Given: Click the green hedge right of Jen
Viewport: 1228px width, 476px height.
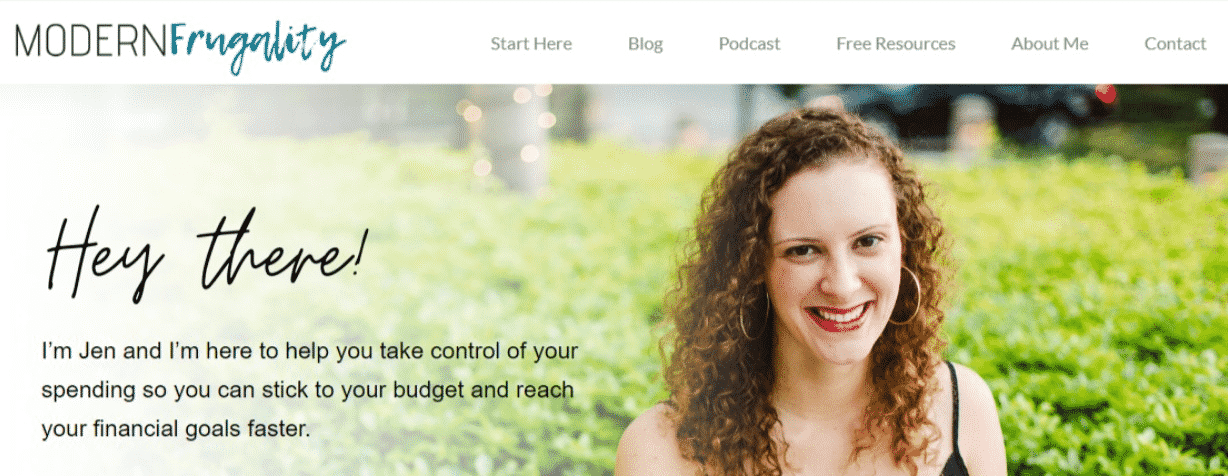Looking at the screenshot, I should point(1090,300).
